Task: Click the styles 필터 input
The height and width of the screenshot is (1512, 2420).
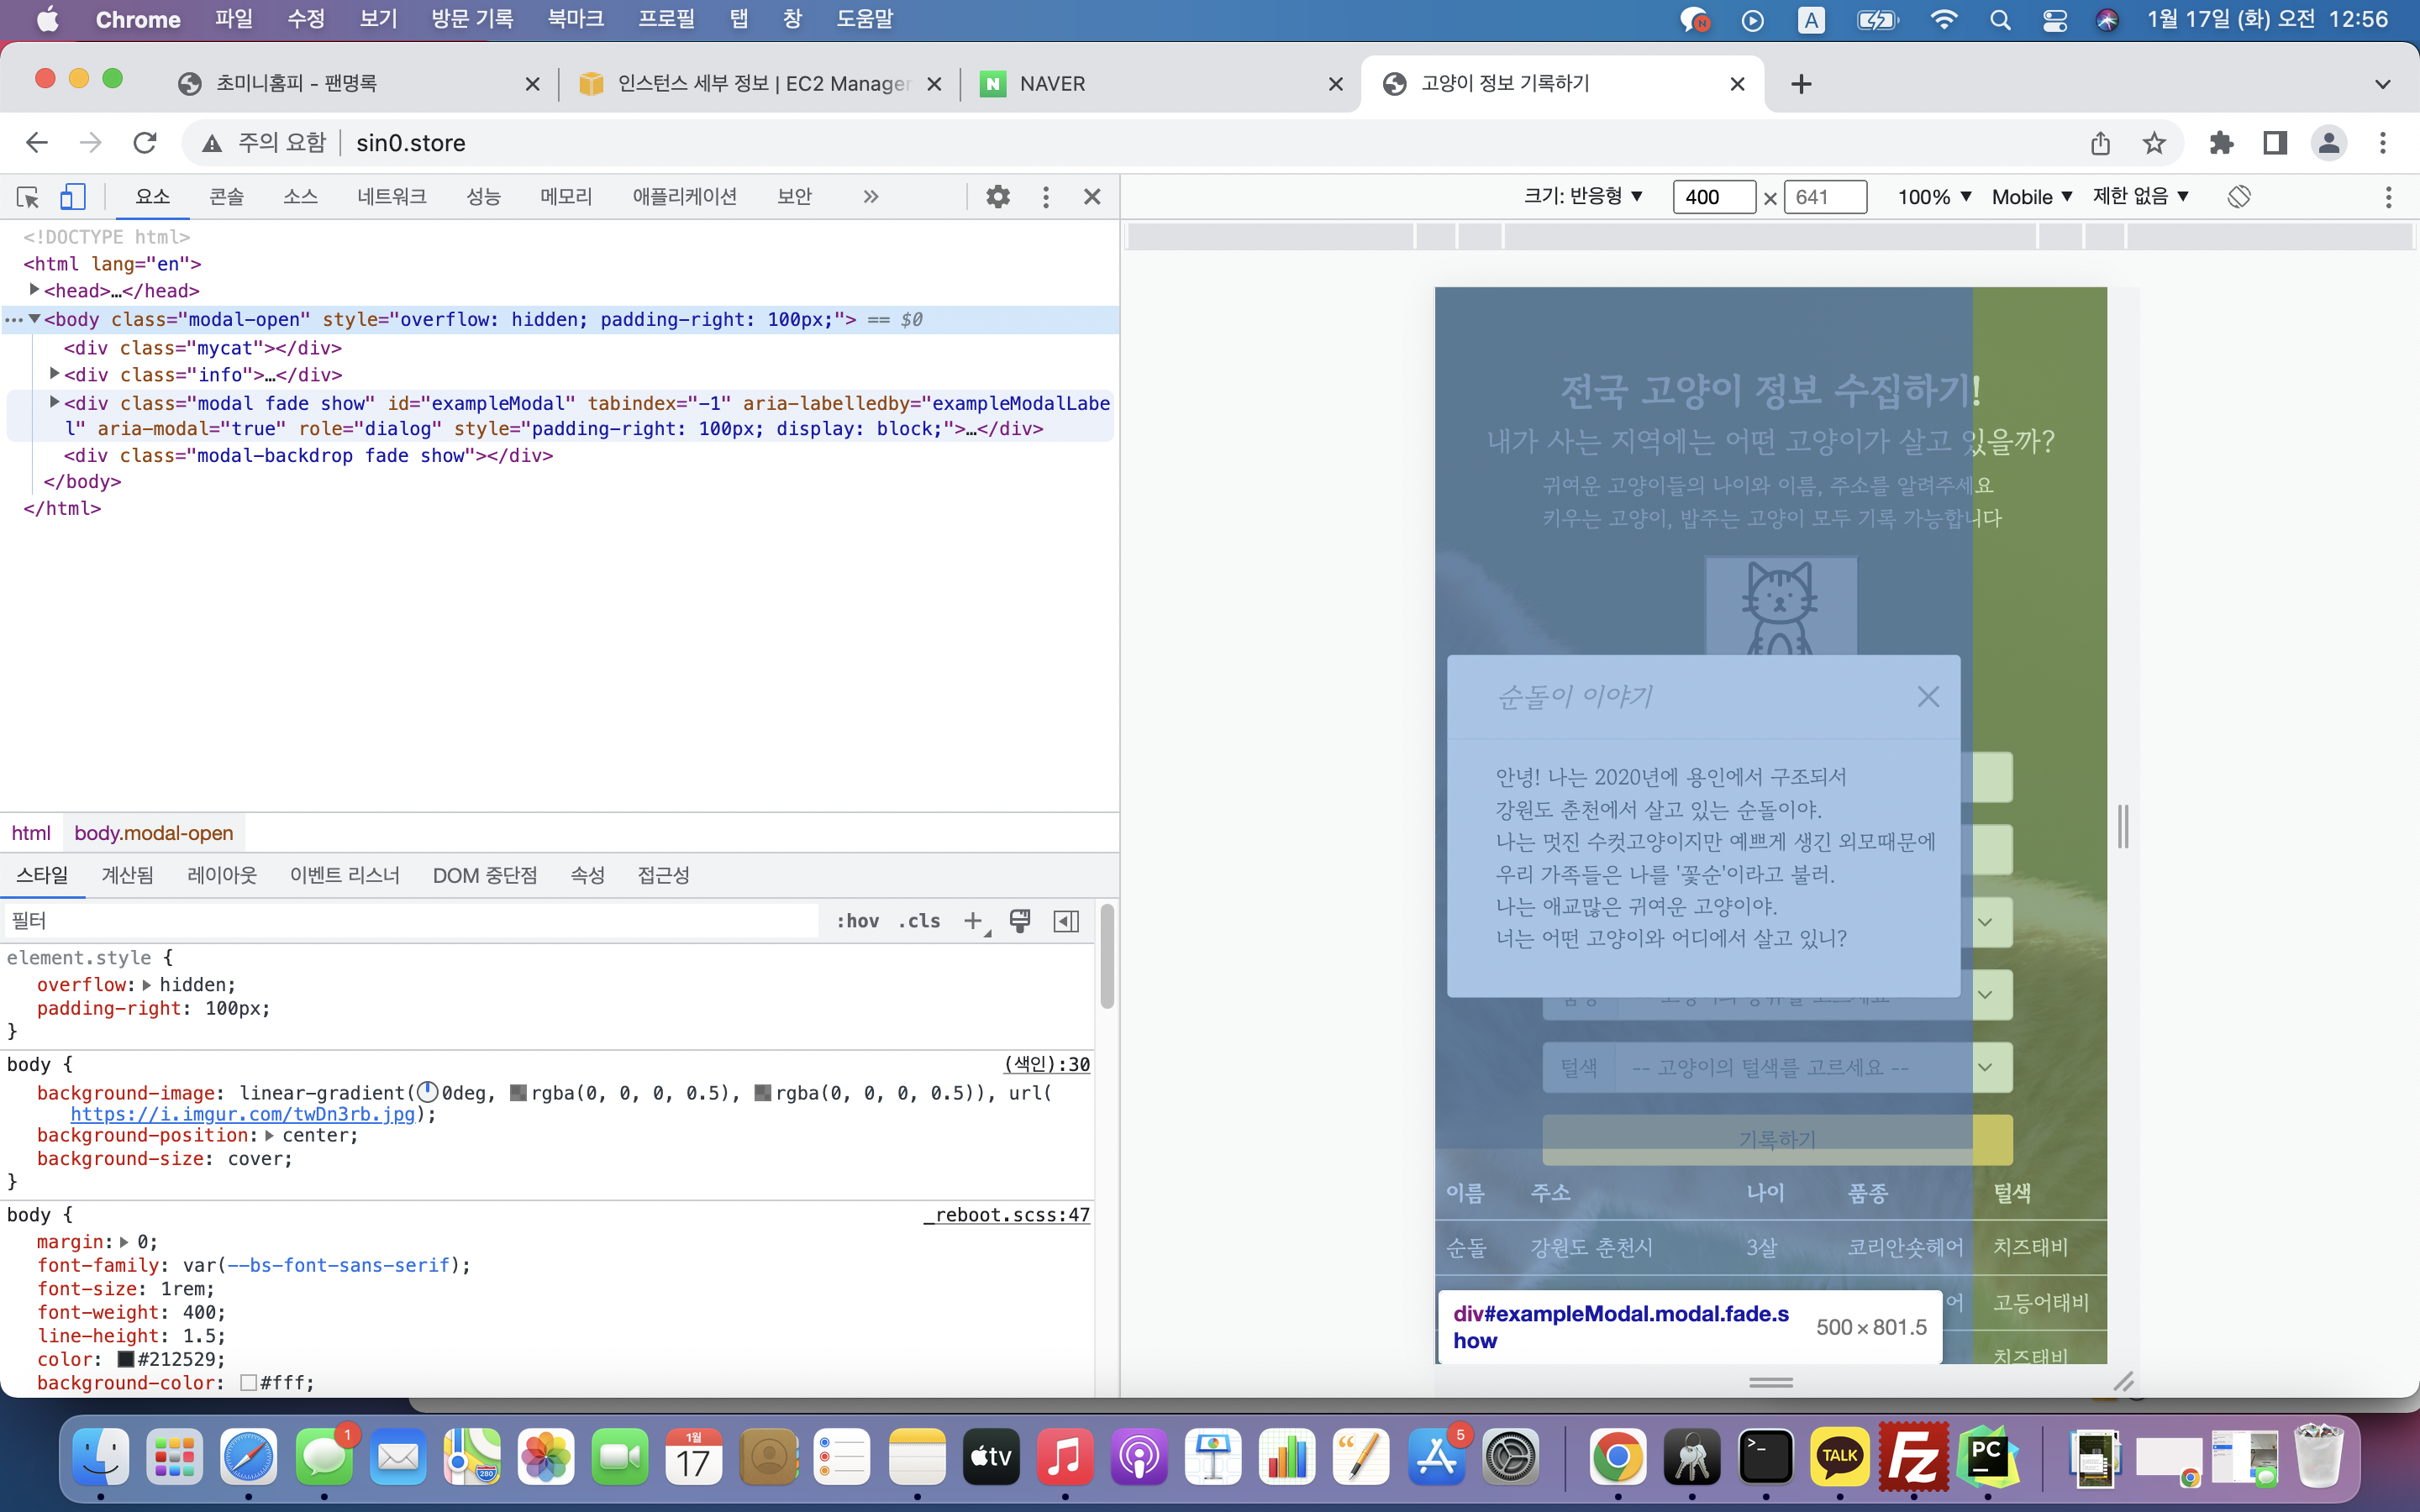Action: click(412, 921)
